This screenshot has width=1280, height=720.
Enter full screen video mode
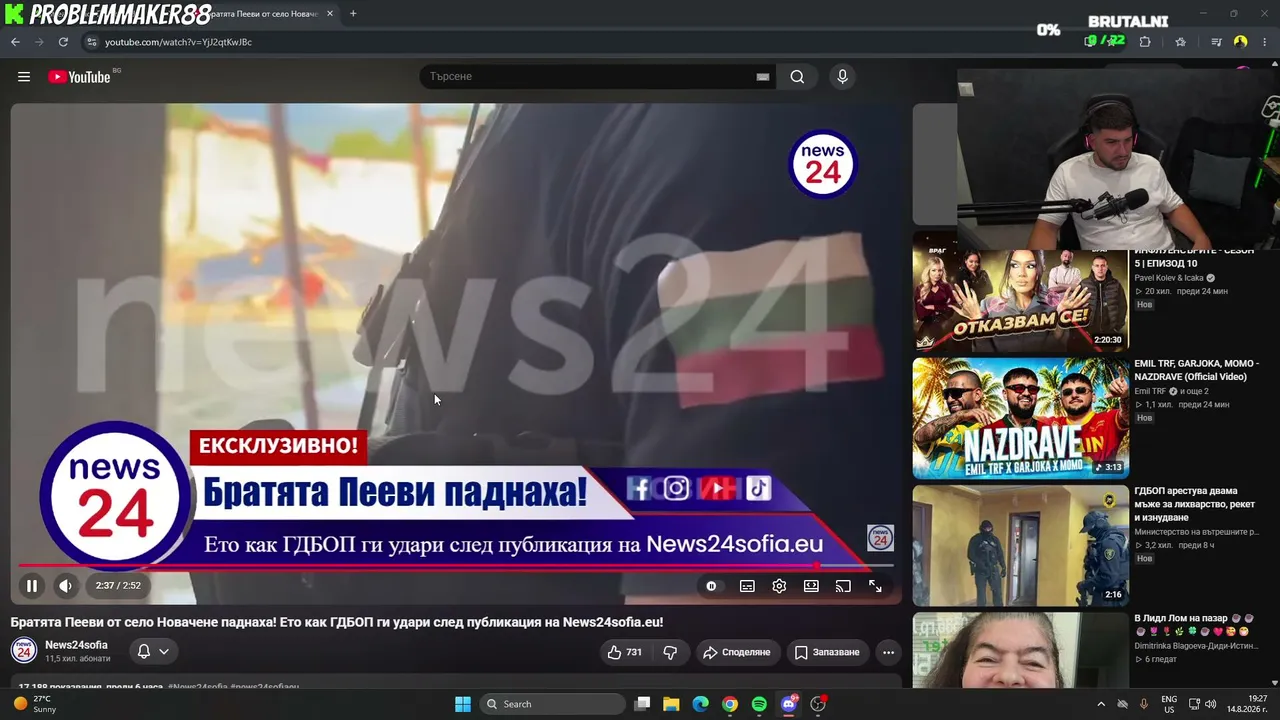[x=875, y=586]
